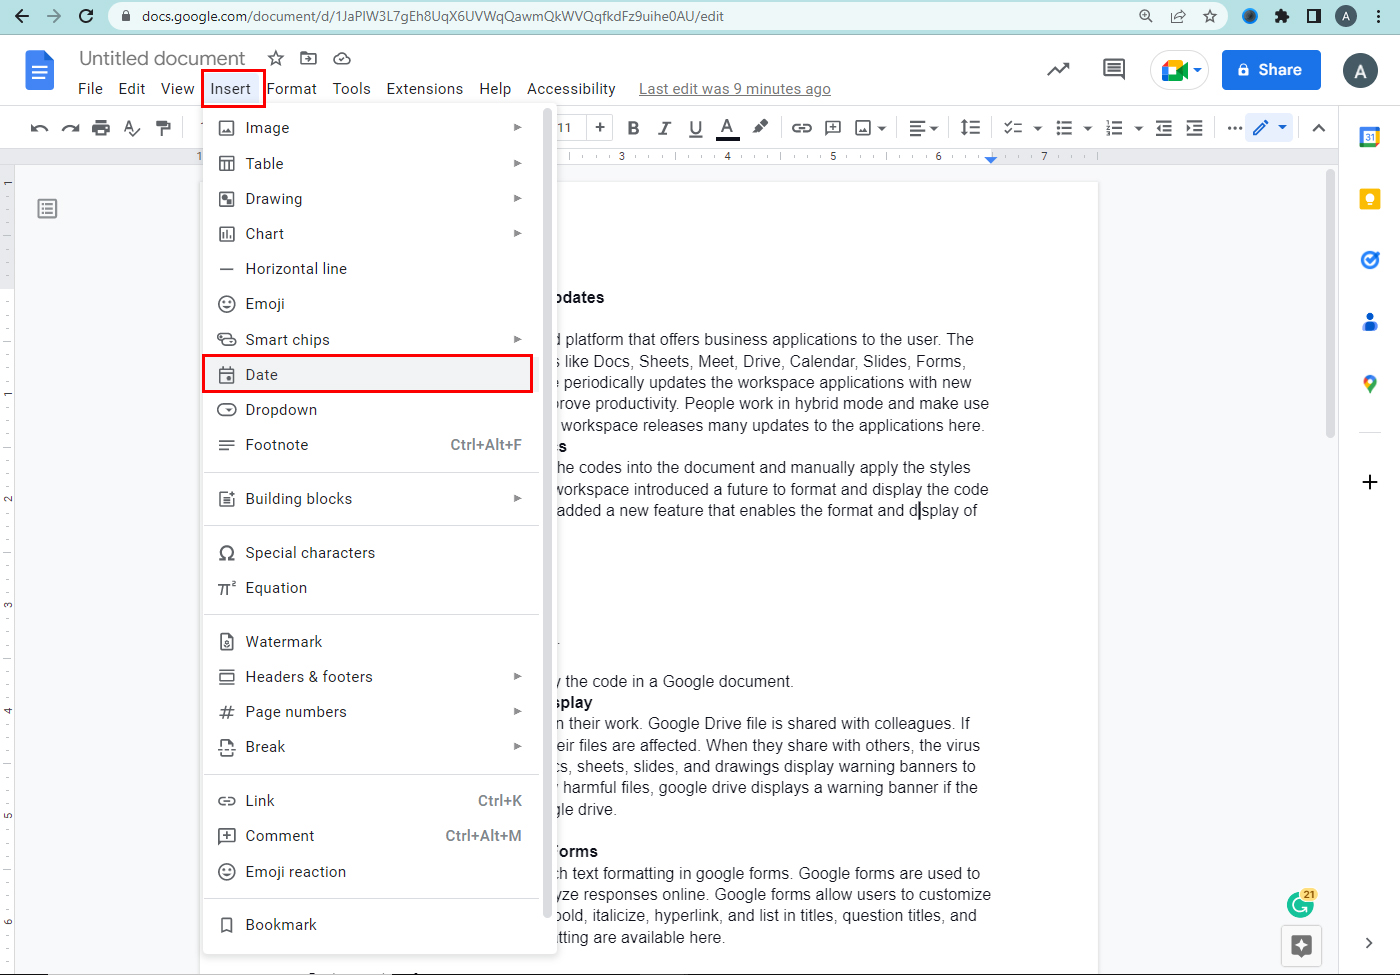Rename the Untitled document title
This screenshot has width=1400, height=975.
[x=162, y=58]
